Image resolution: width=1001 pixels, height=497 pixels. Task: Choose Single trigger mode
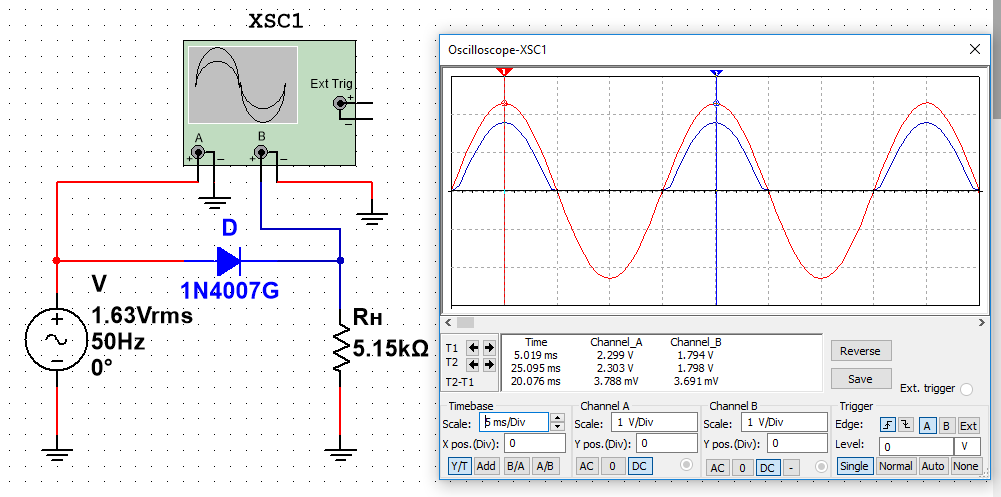coord(854,466)
